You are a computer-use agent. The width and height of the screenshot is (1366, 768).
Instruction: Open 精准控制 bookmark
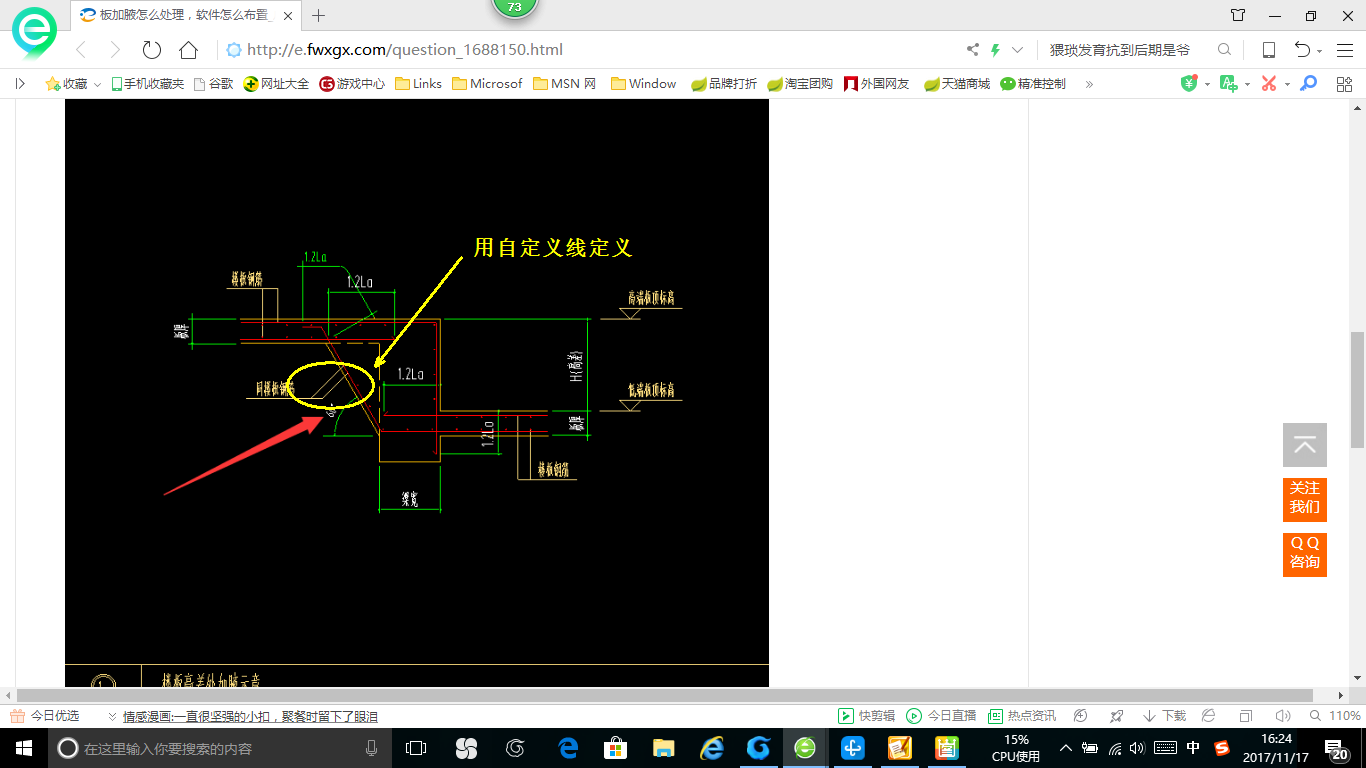1033,84
